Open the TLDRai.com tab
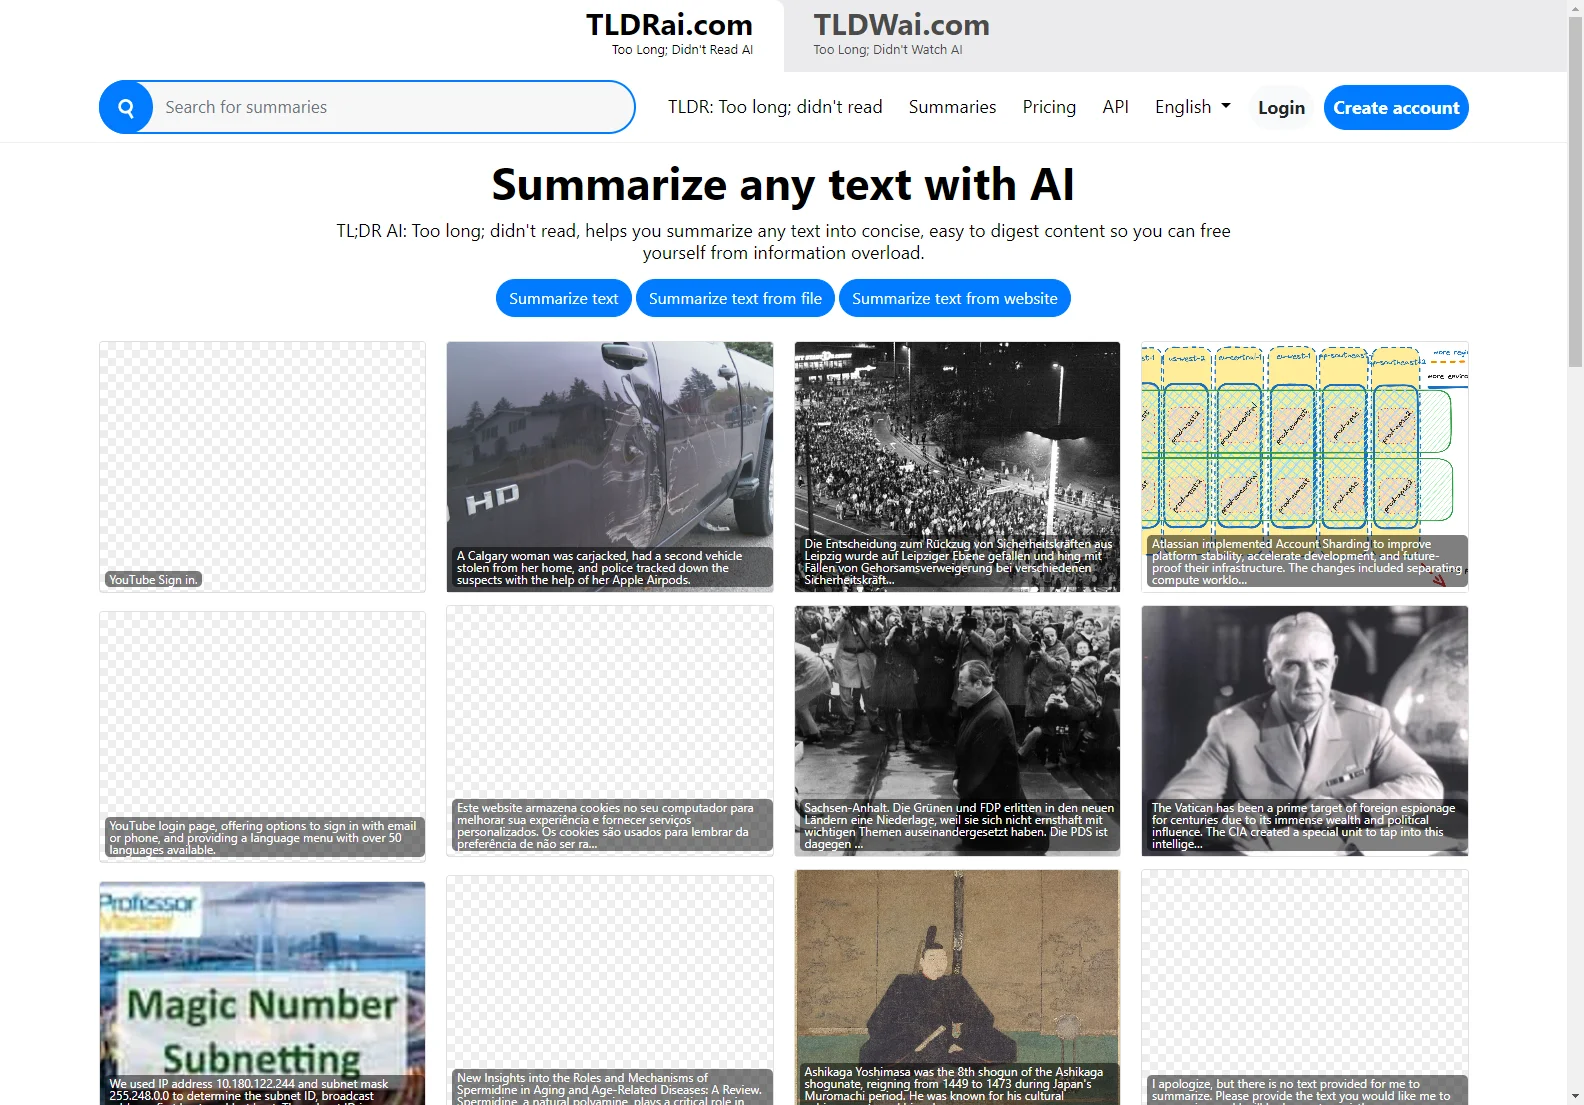The image size is (1584, 1105). tap(669, 35)
